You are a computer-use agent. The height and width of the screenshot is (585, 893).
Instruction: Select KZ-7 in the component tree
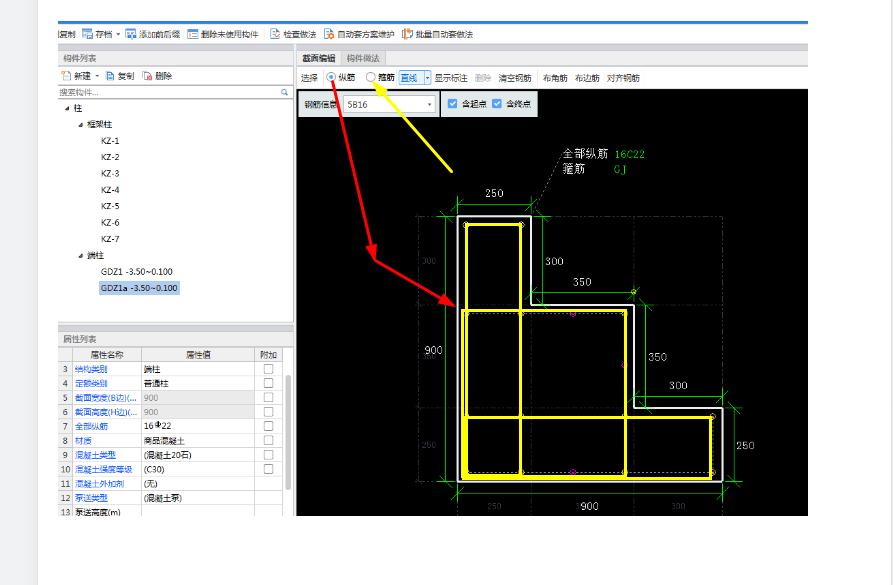coord(110,239)
